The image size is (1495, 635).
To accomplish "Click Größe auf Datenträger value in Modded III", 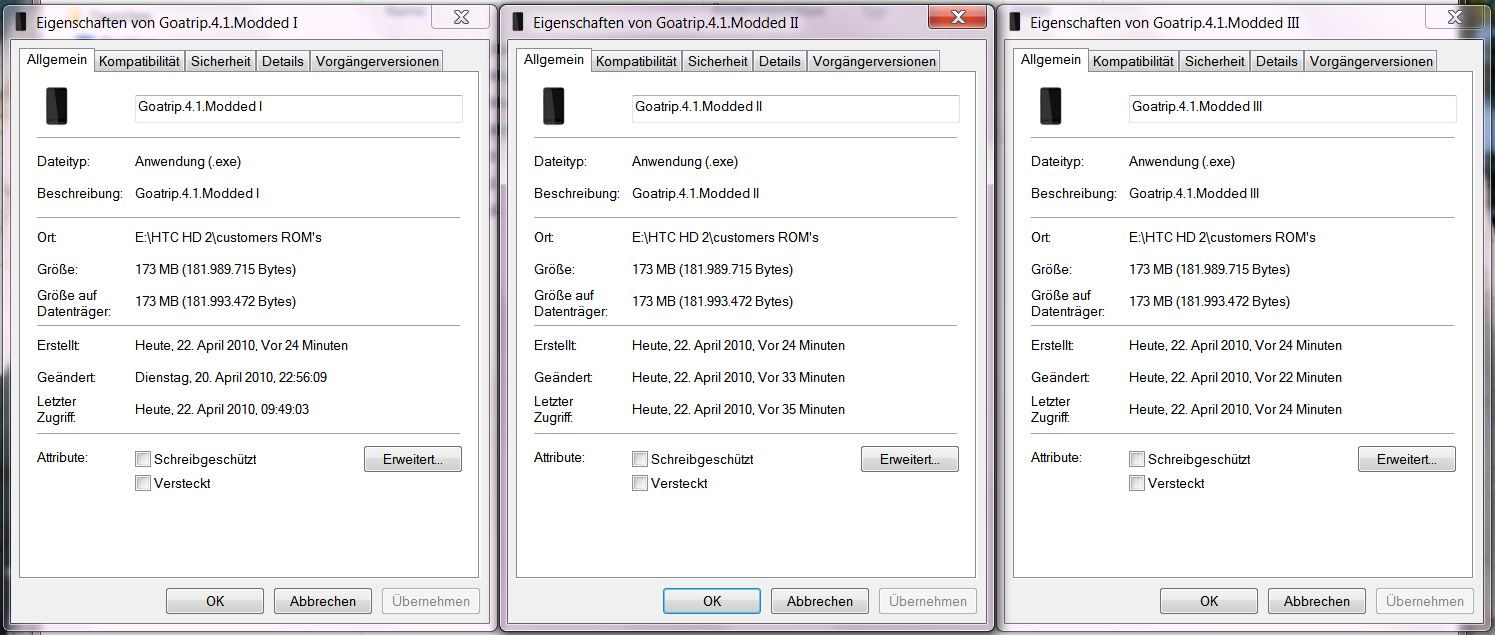I will click(x=1209, y=302).
